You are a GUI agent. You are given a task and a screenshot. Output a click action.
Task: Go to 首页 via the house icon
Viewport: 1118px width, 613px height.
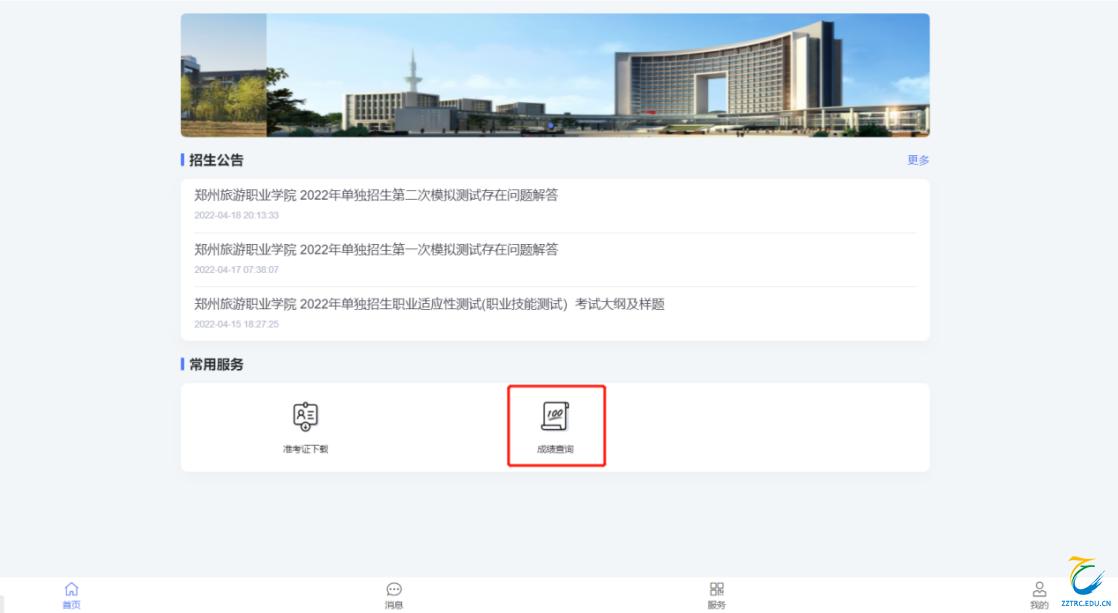[71, 590]
